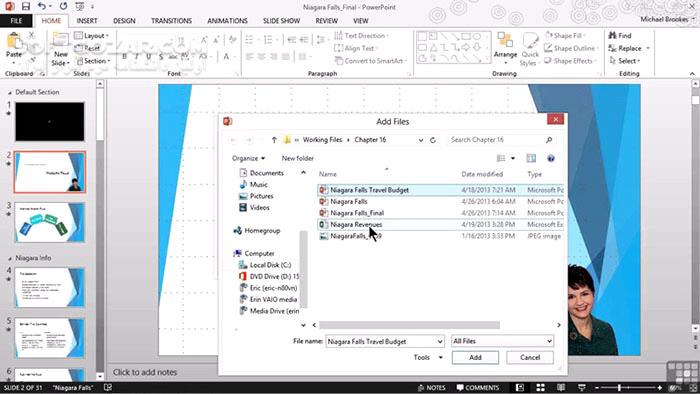700x394 pixels.
Task: Click the Save icon in Quick Access Toolbar
Action: [25, 7]
